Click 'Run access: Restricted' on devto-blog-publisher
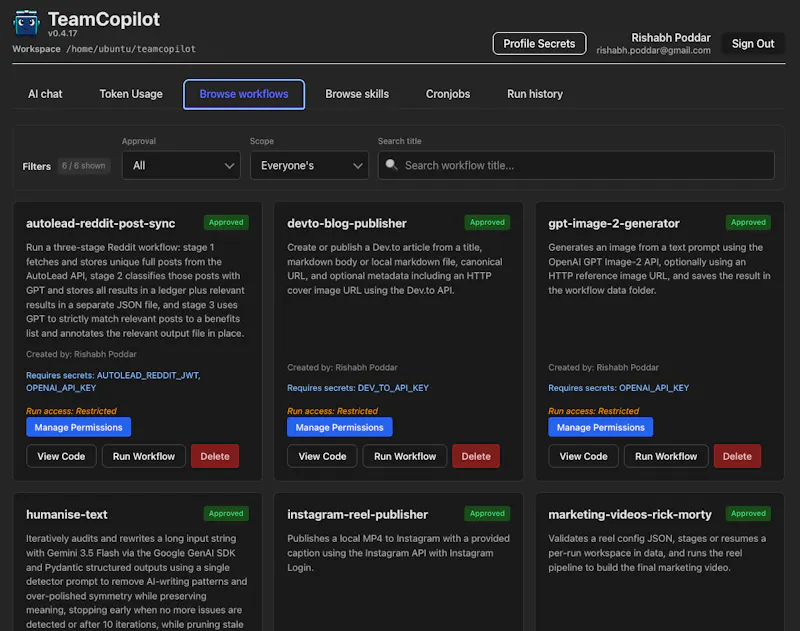This screenshot has width=800, height=631. (332, 411)
